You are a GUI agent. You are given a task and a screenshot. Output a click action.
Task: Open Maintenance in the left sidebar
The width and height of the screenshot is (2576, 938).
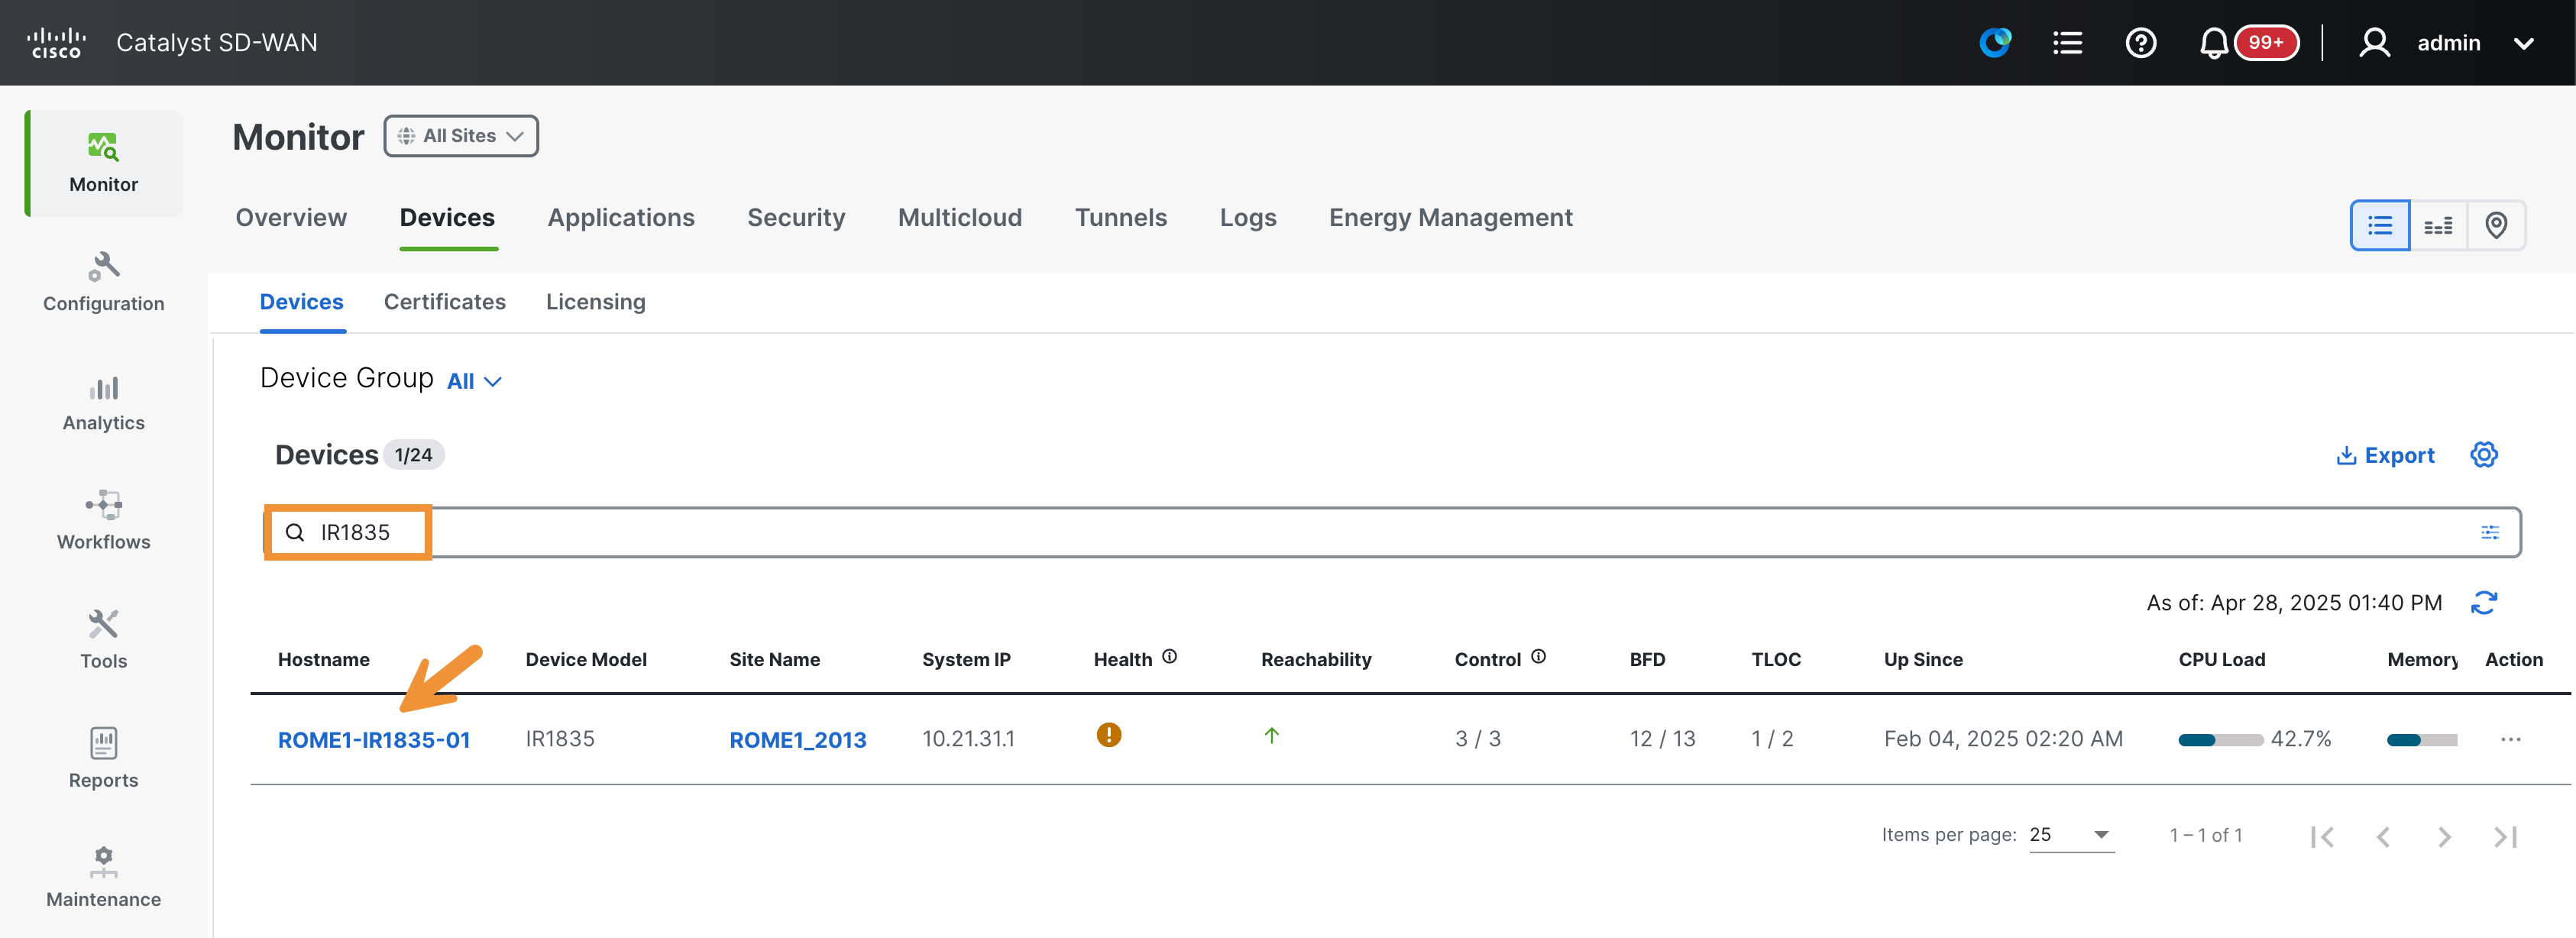104,877
